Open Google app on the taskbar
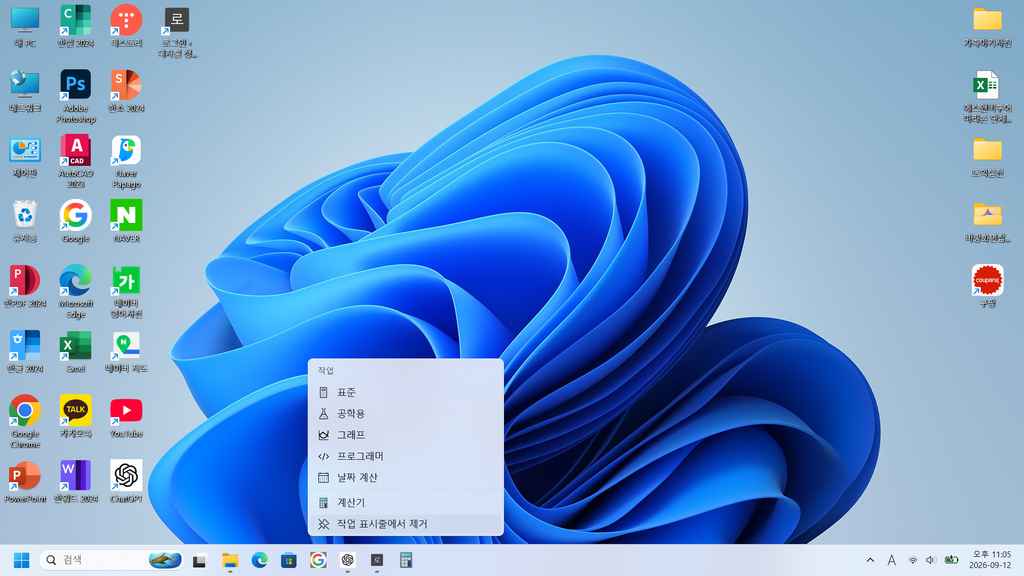1024x576 pixels. pyautogui.click(x=318, y=560)
